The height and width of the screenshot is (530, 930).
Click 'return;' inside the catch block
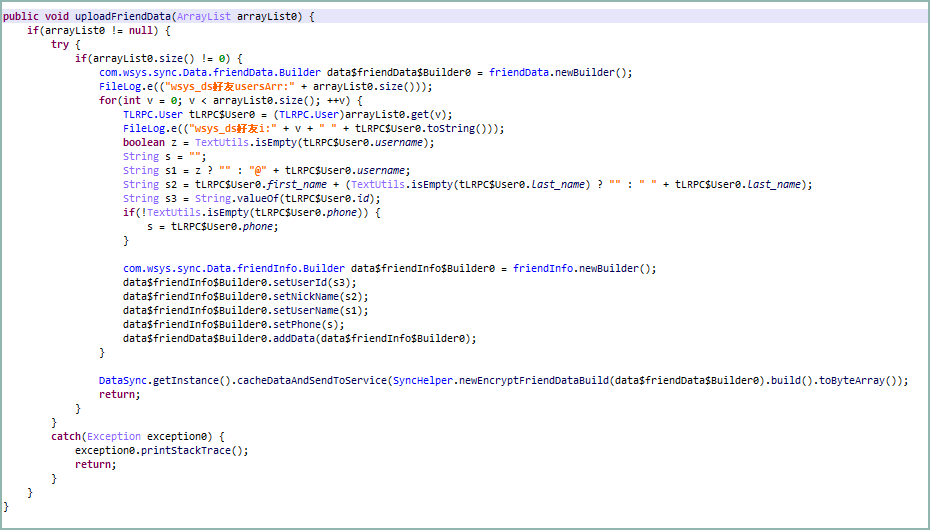click(x=96, y=464)
